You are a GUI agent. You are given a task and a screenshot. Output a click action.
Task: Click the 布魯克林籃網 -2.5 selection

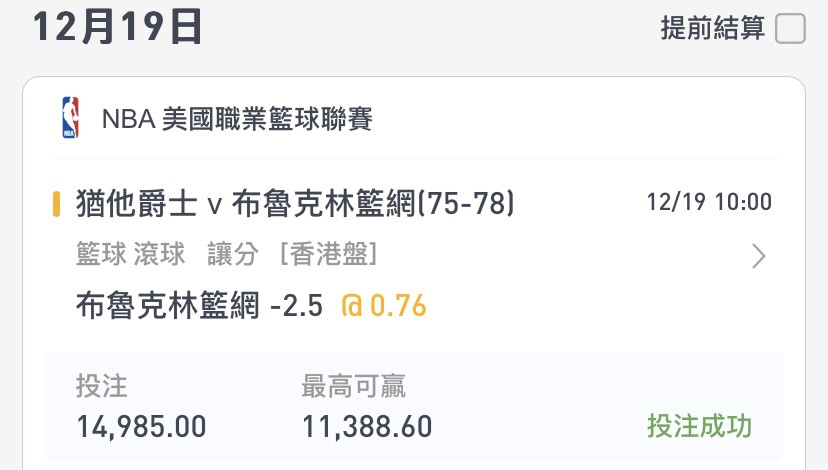[x=199, y=305]
